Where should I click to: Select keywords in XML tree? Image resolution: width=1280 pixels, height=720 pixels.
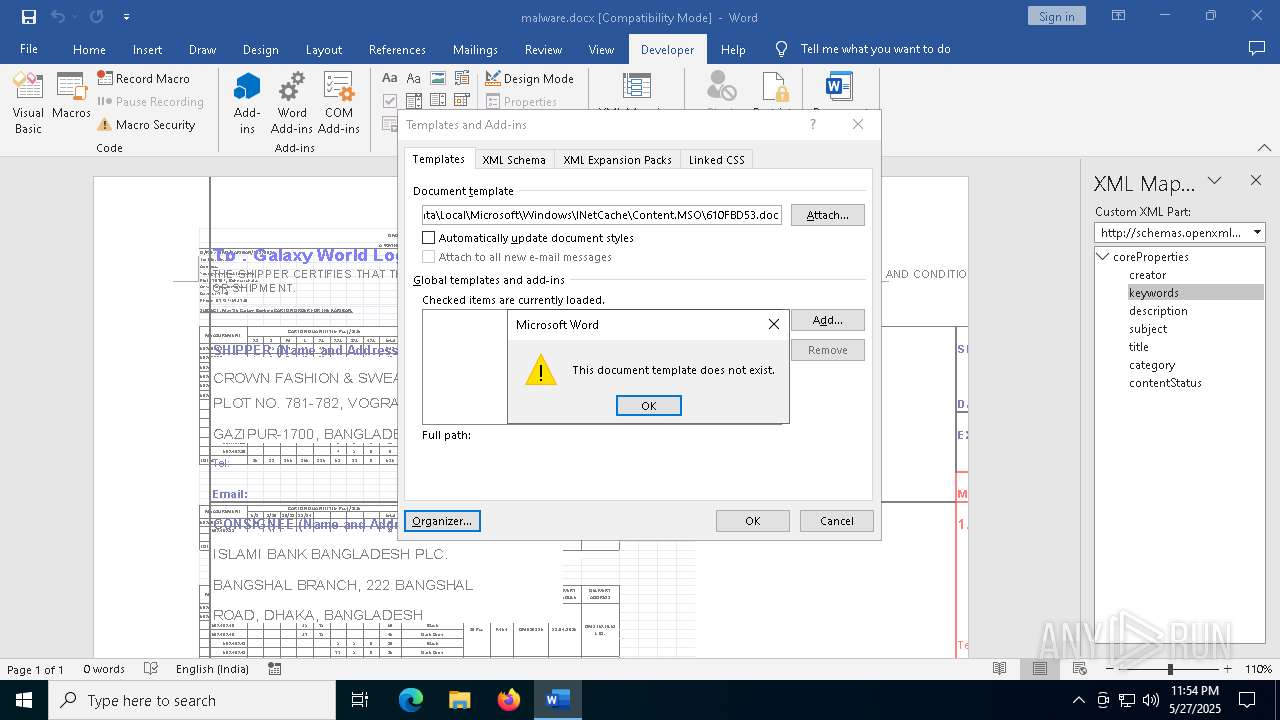click(1154, 293)
